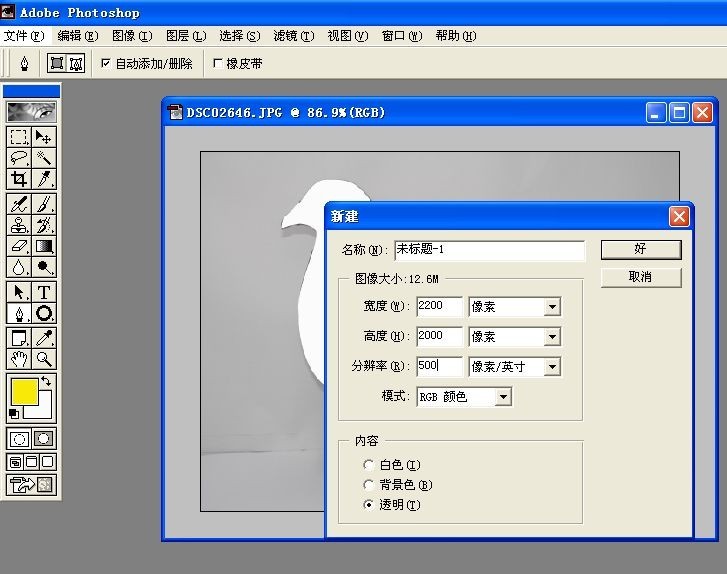Confirm new document with 好 button
The width and height of the screenshot is (727, 574).
coord(641,249)
